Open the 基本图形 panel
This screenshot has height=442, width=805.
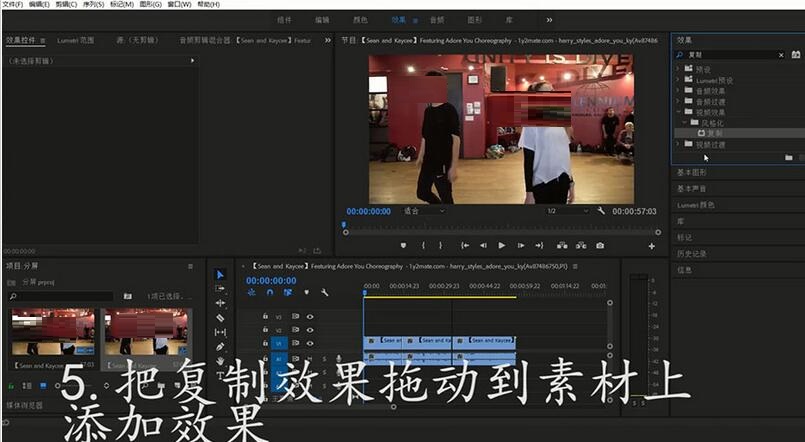pos(692,172)
